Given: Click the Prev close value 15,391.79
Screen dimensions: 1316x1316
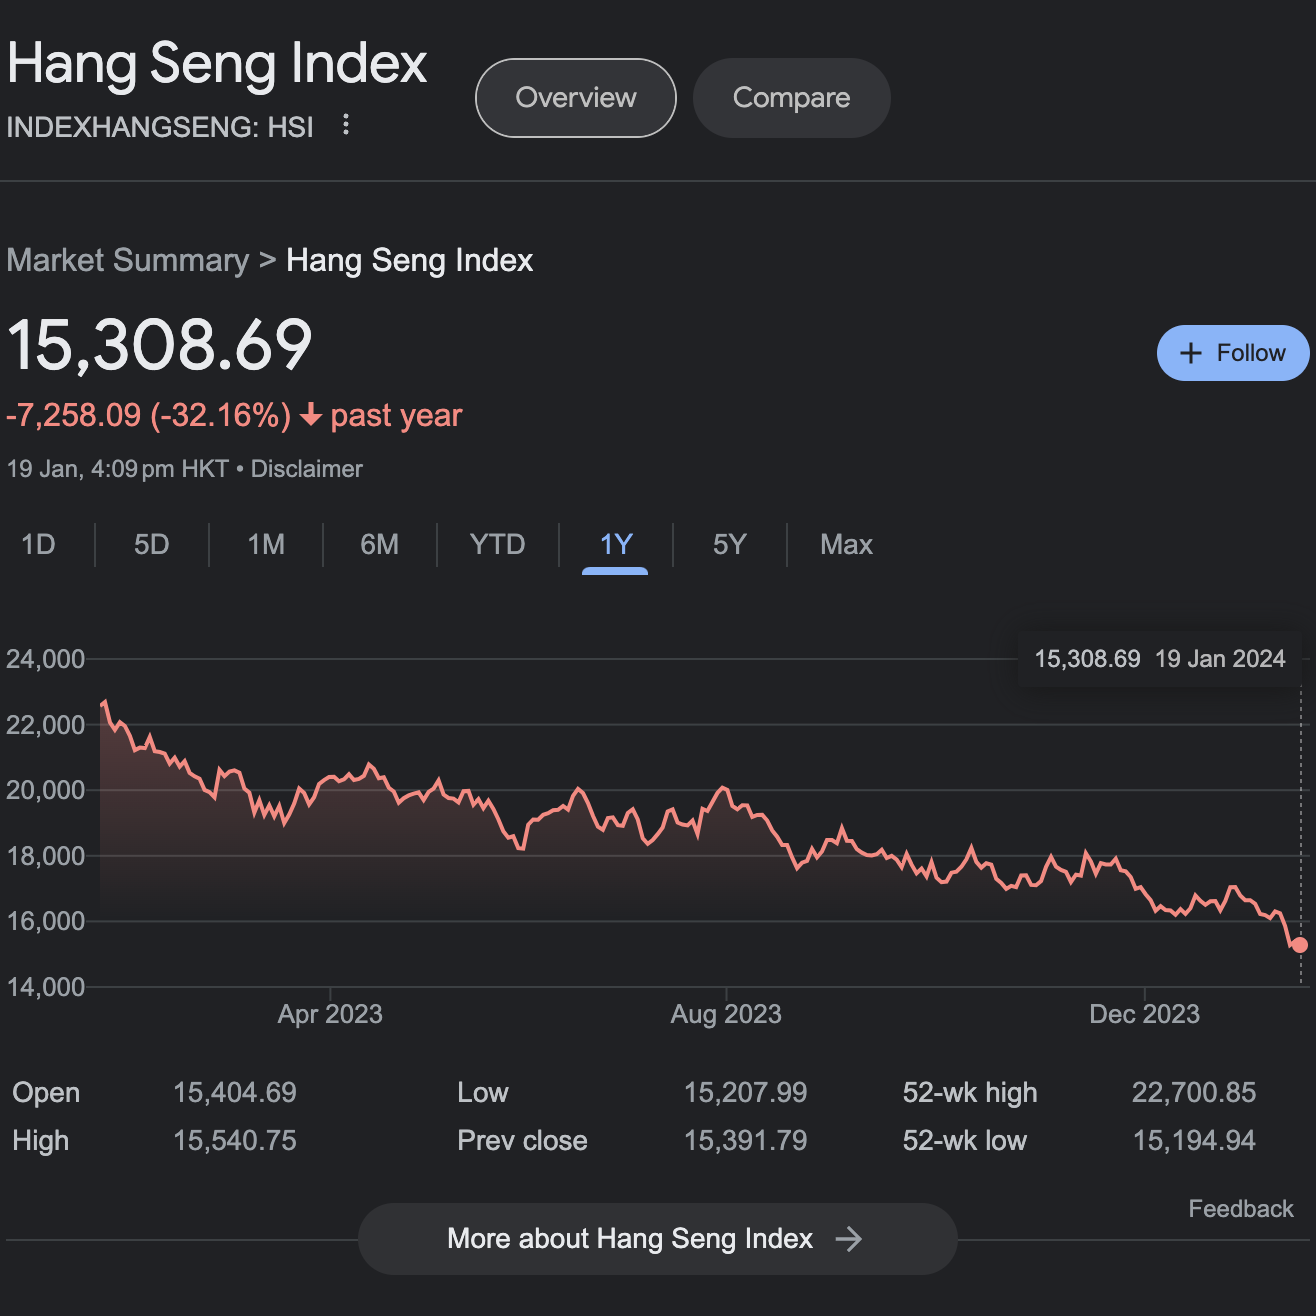Looking at the screenshot, I should click(x=745, y=1140).
